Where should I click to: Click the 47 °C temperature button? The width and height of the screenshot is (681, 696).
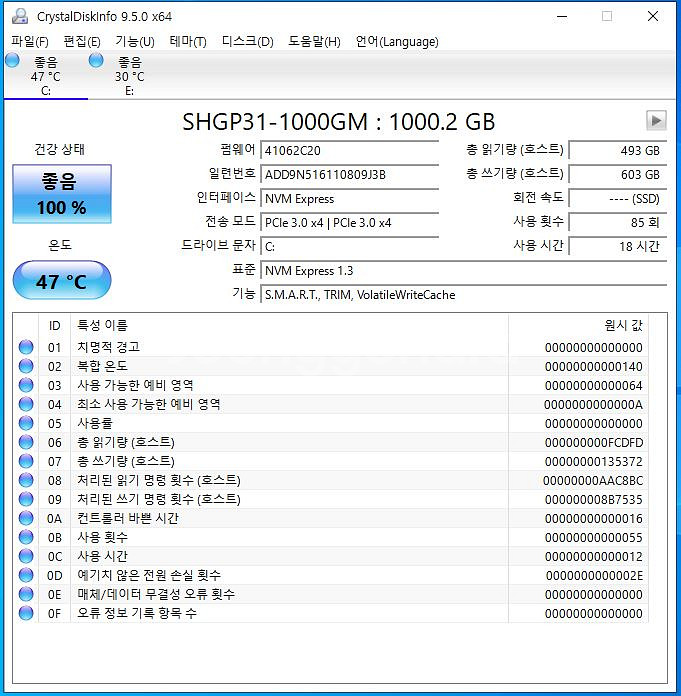[61, 282]
